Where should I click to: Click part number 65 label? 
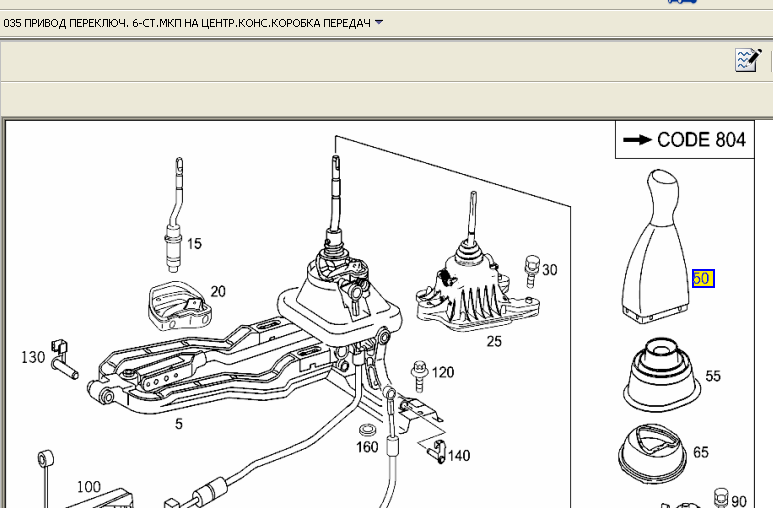pos(700,452)
